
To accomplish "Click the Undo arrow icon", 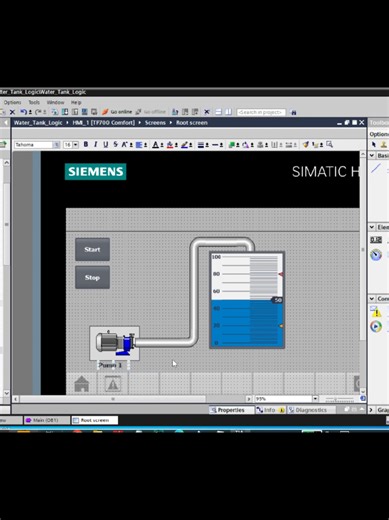I will 23,112.
